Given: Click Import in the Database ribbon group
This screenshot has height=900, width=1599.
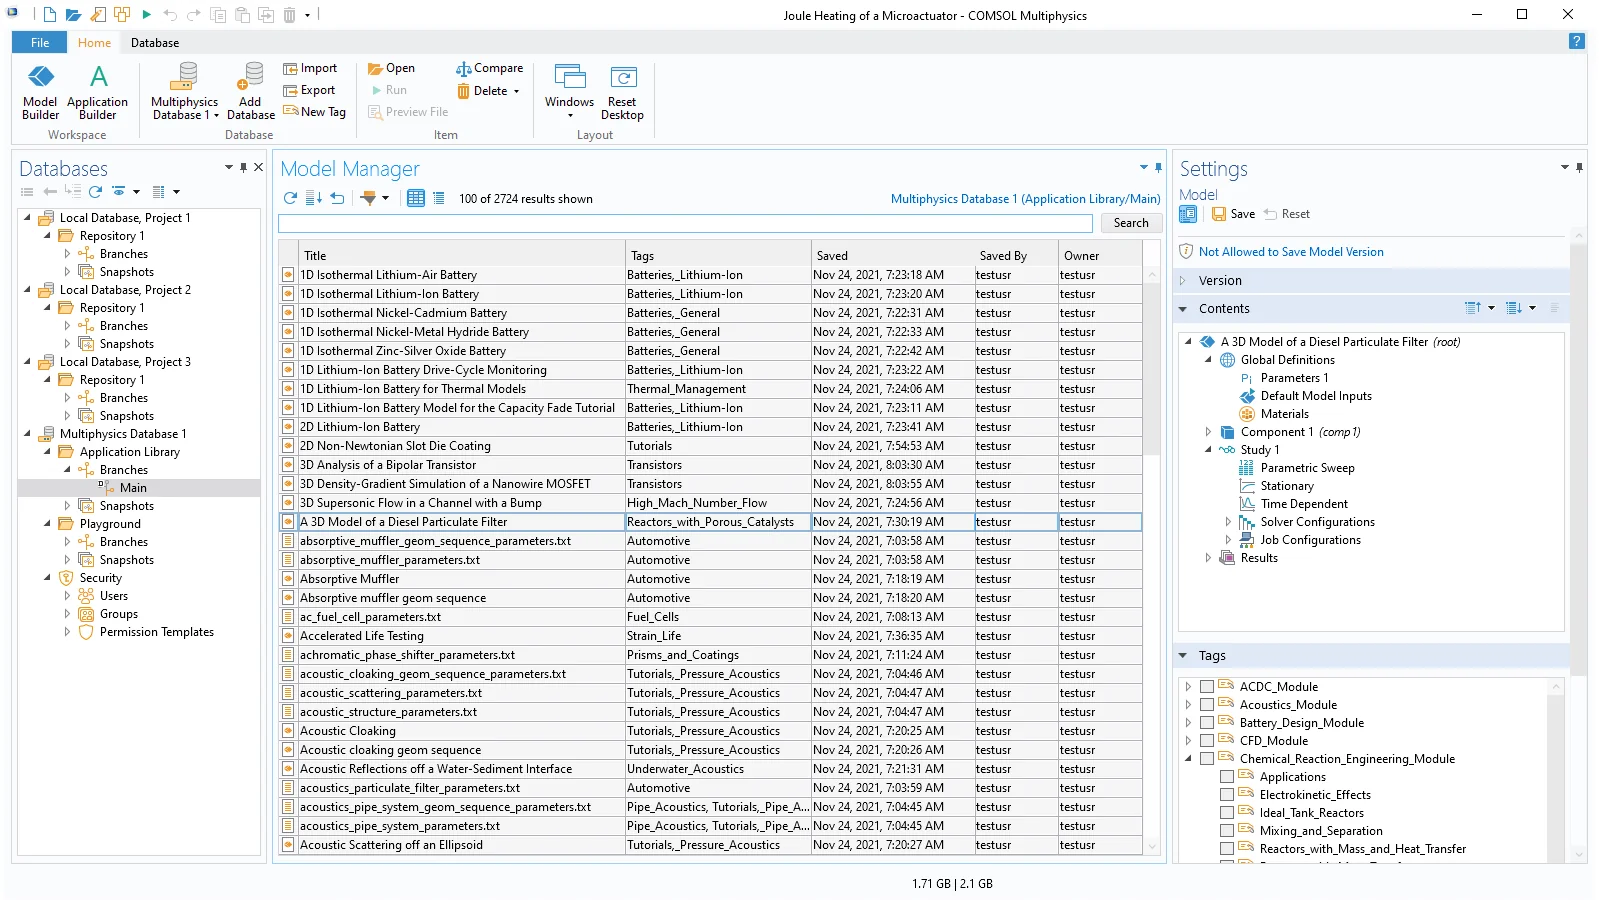Looking at the screenshot, I should click(310, 68).
